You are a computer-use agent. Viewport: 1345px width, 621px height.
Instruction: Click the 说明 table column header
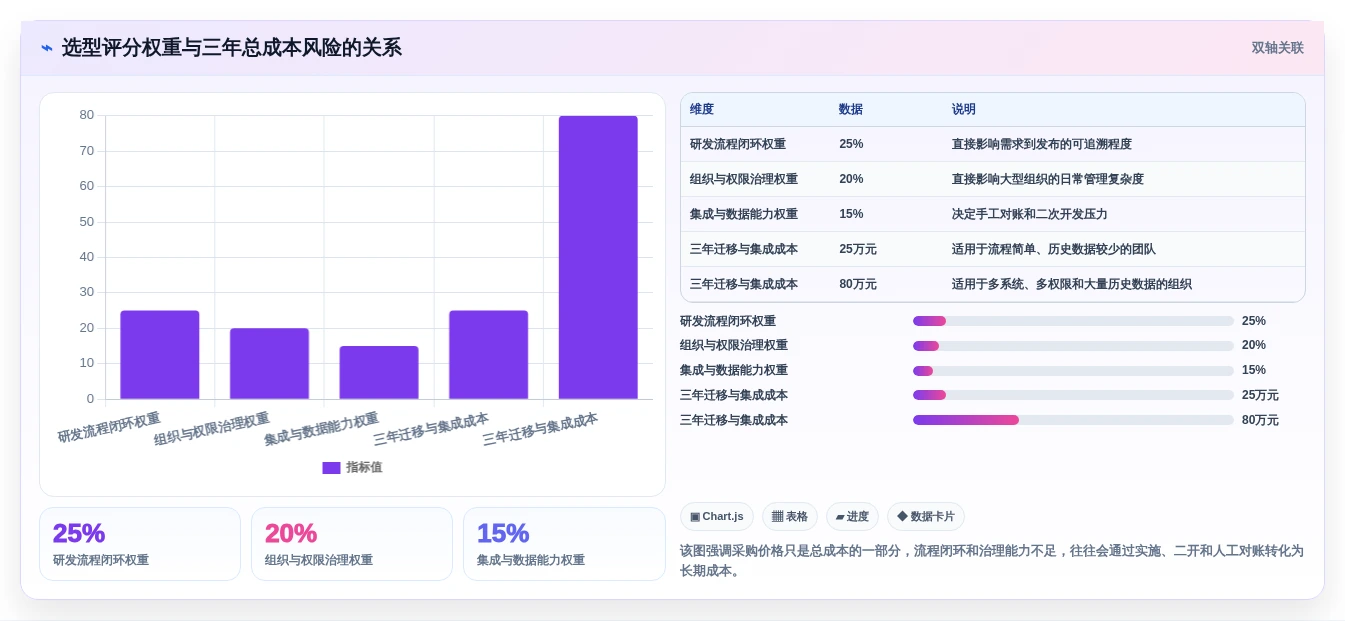[x=964, y=109]
